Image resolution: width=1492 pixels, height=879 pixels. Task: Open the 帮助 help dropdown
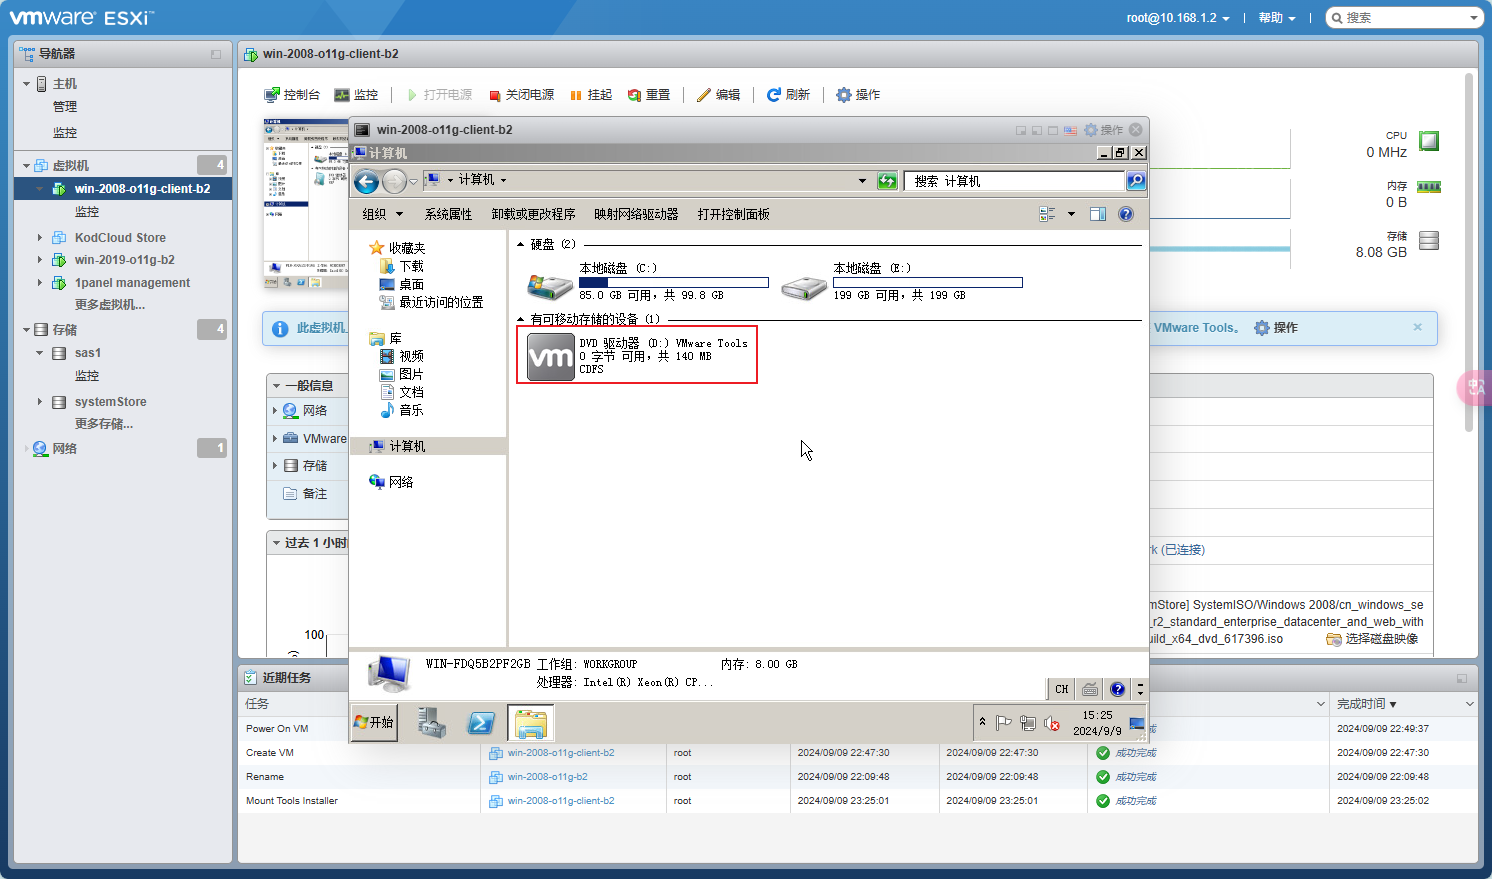click(1277, 18)
